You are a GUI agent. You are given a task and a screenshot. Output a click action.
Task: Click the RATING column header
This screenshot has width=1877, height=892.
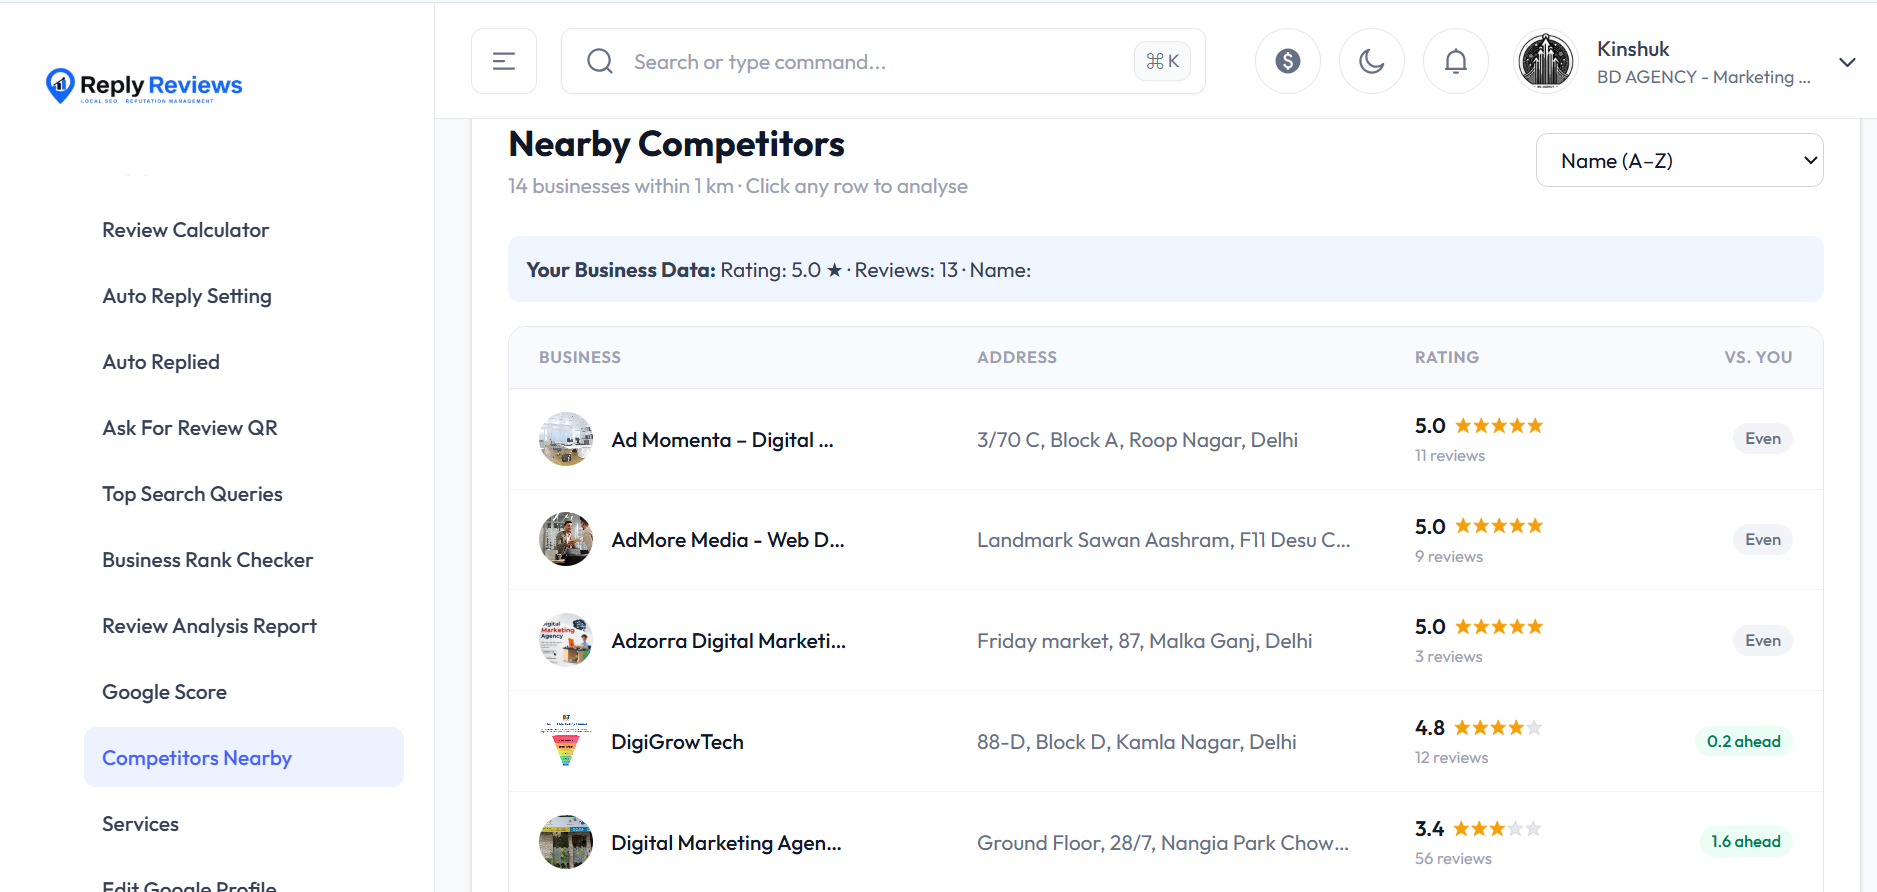pos(1447,357)
